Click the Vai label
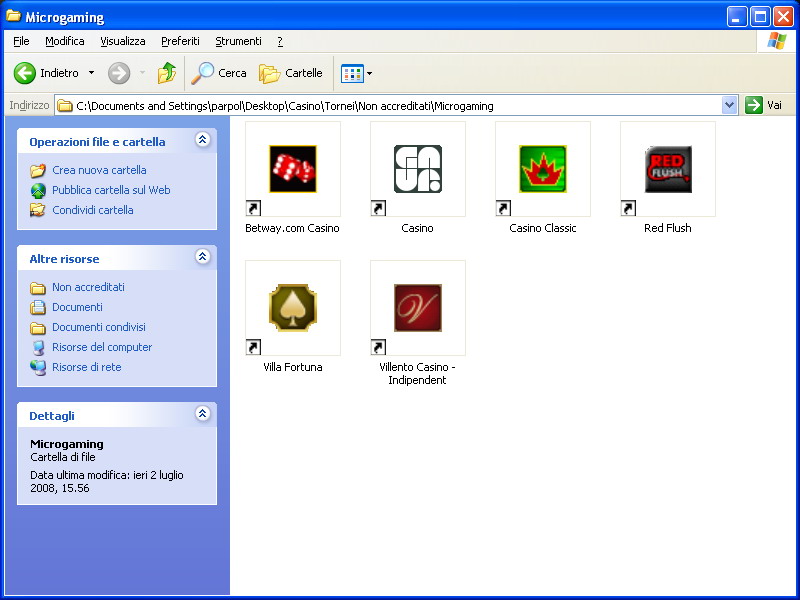 tap(774, 105)
